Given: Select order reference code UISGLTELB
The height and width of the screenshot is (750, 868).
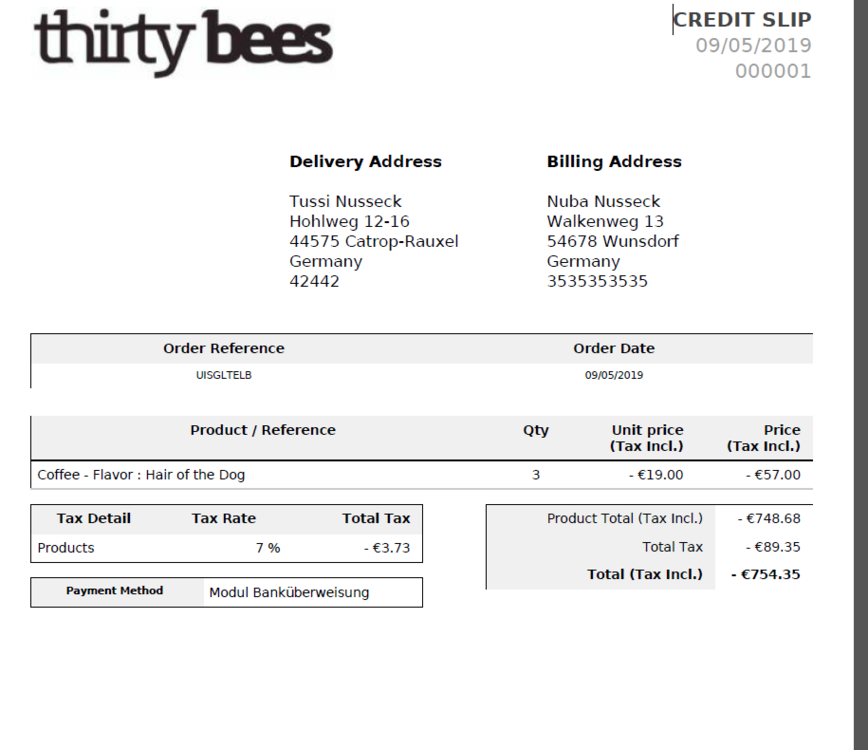Looking at the screenshot, I should pos(223,375).
